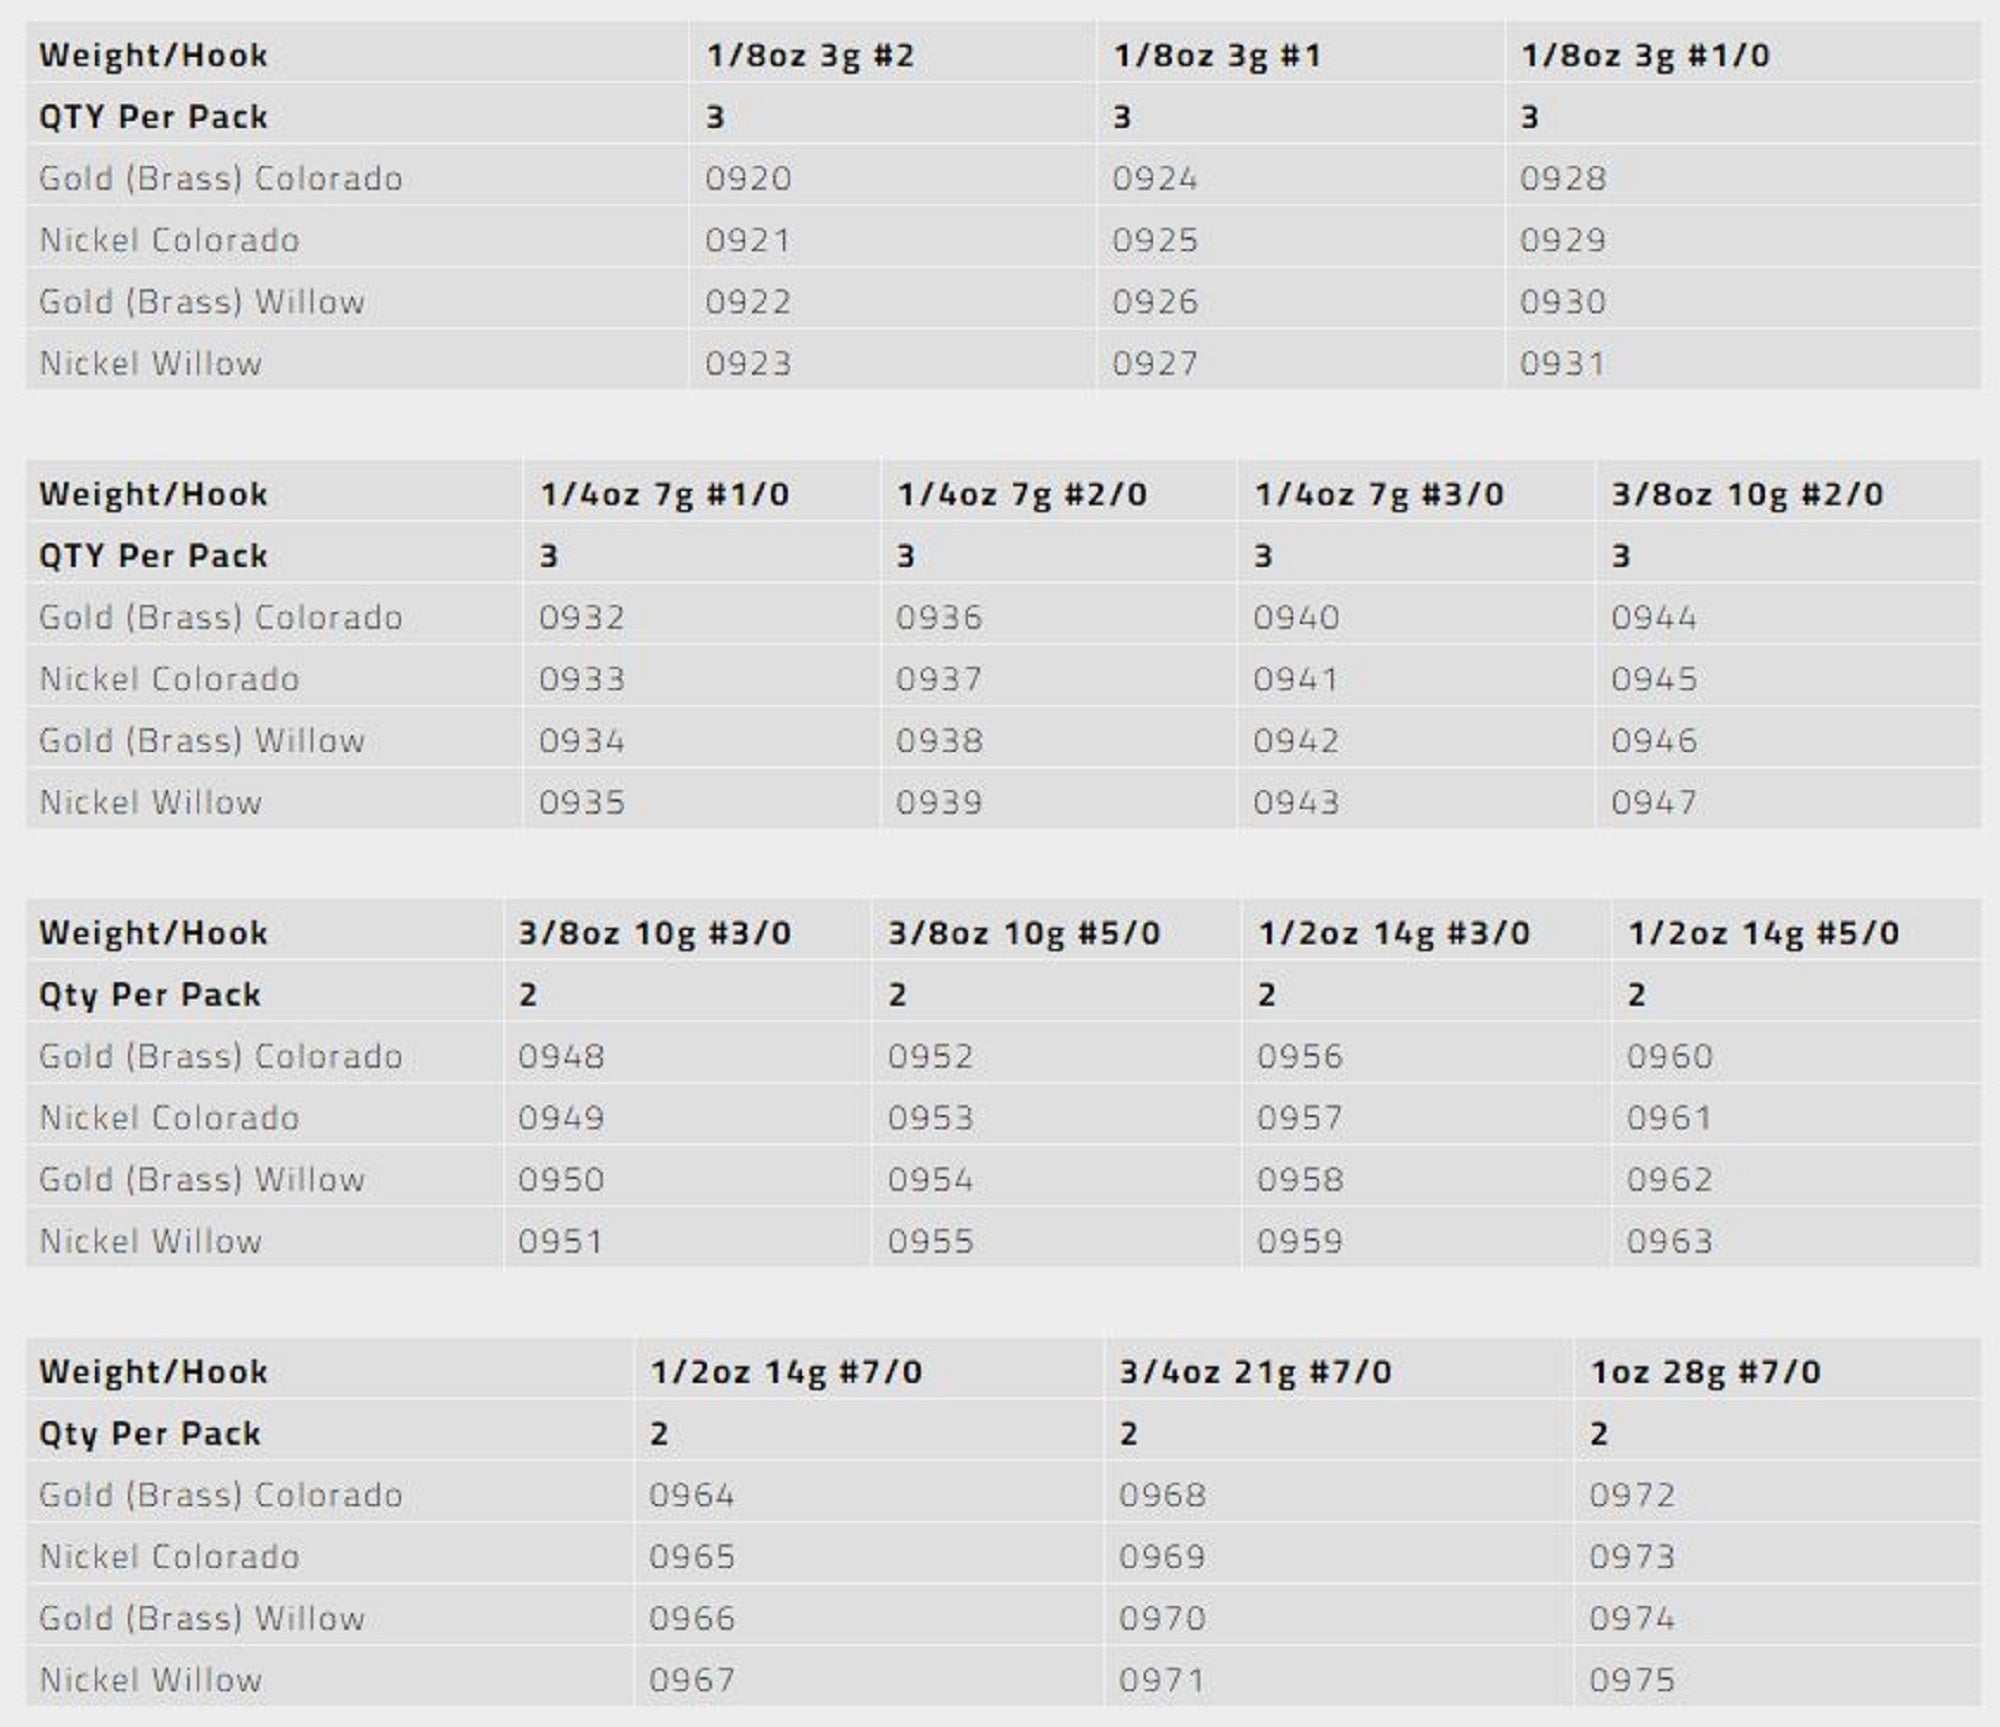
Task: Select product code 0969
Action: click(x=1162, y=1557)
